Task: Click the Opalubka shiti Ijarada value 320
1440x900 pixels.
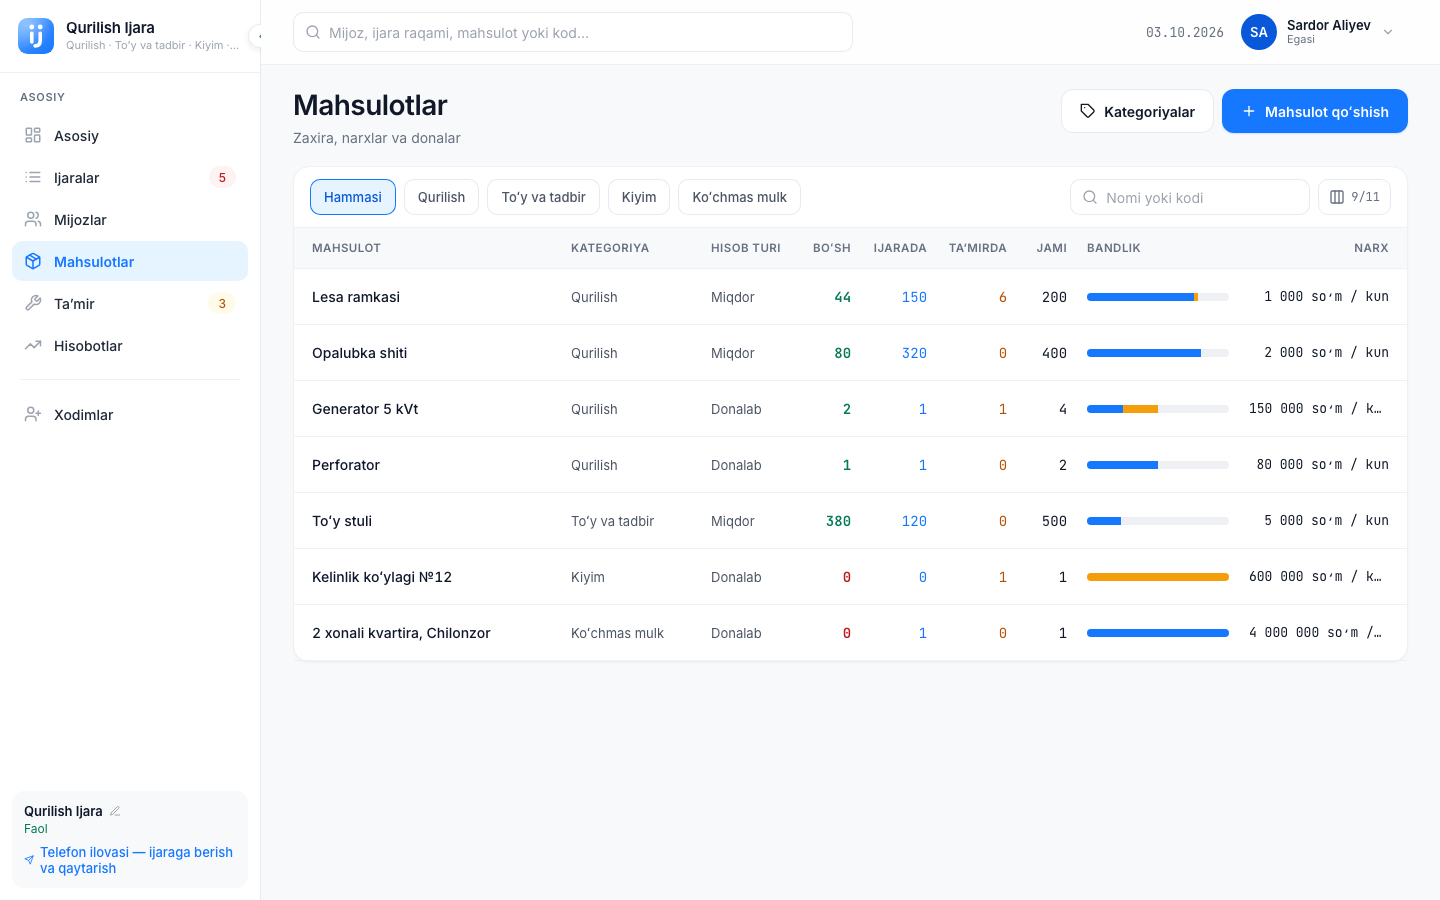Action: pyautogui.click(x=914, y=353)
